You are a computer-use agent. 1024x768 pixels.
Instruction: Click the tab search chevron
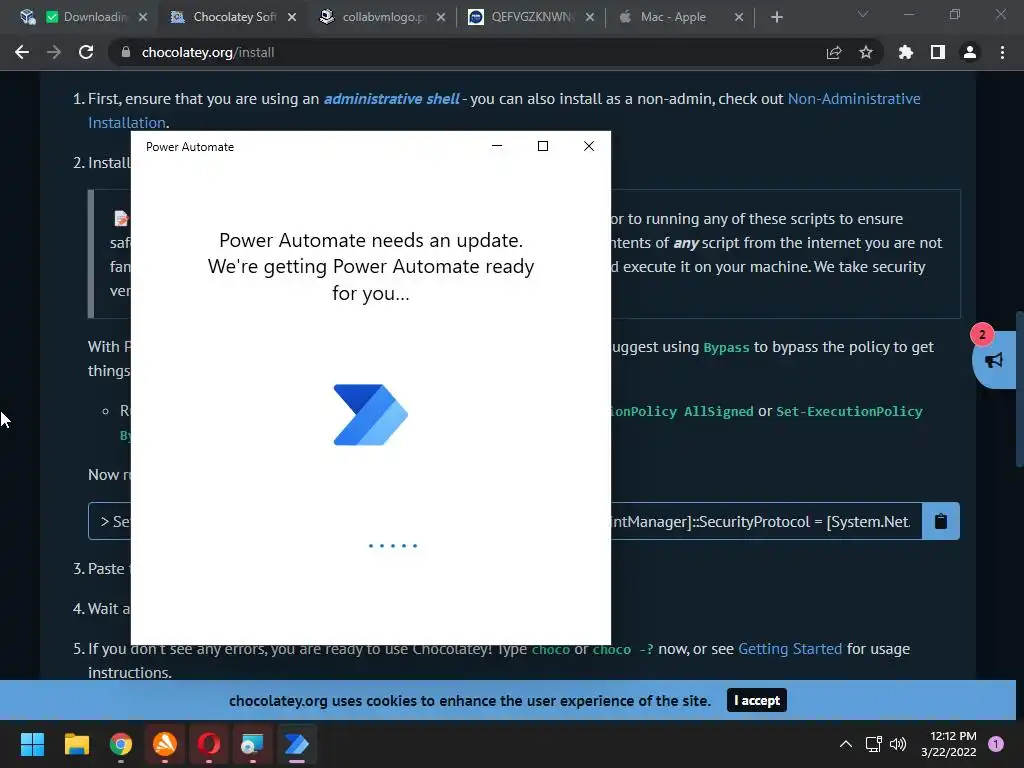tap(863, 14)
